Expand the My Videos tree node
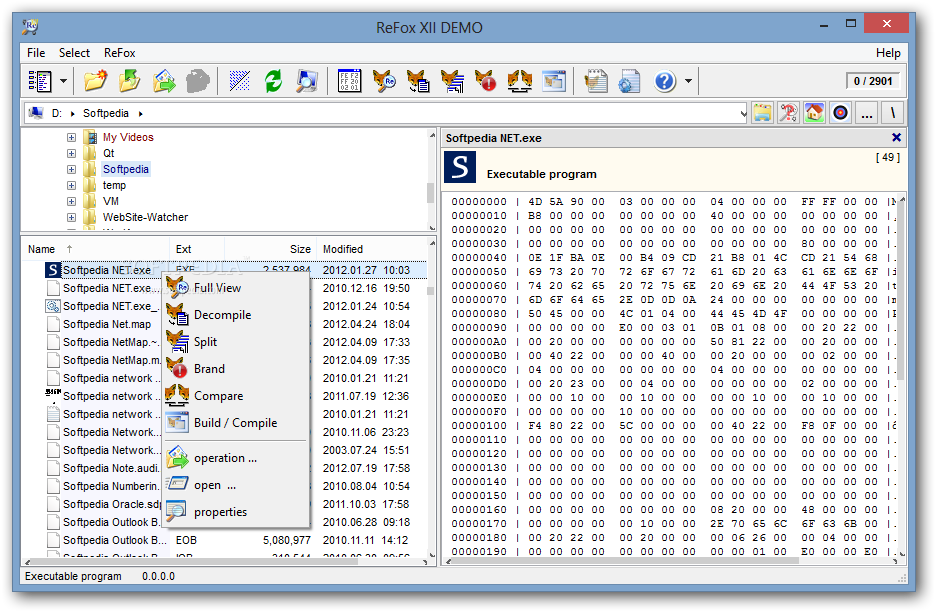936x612 pixels. 72,137
